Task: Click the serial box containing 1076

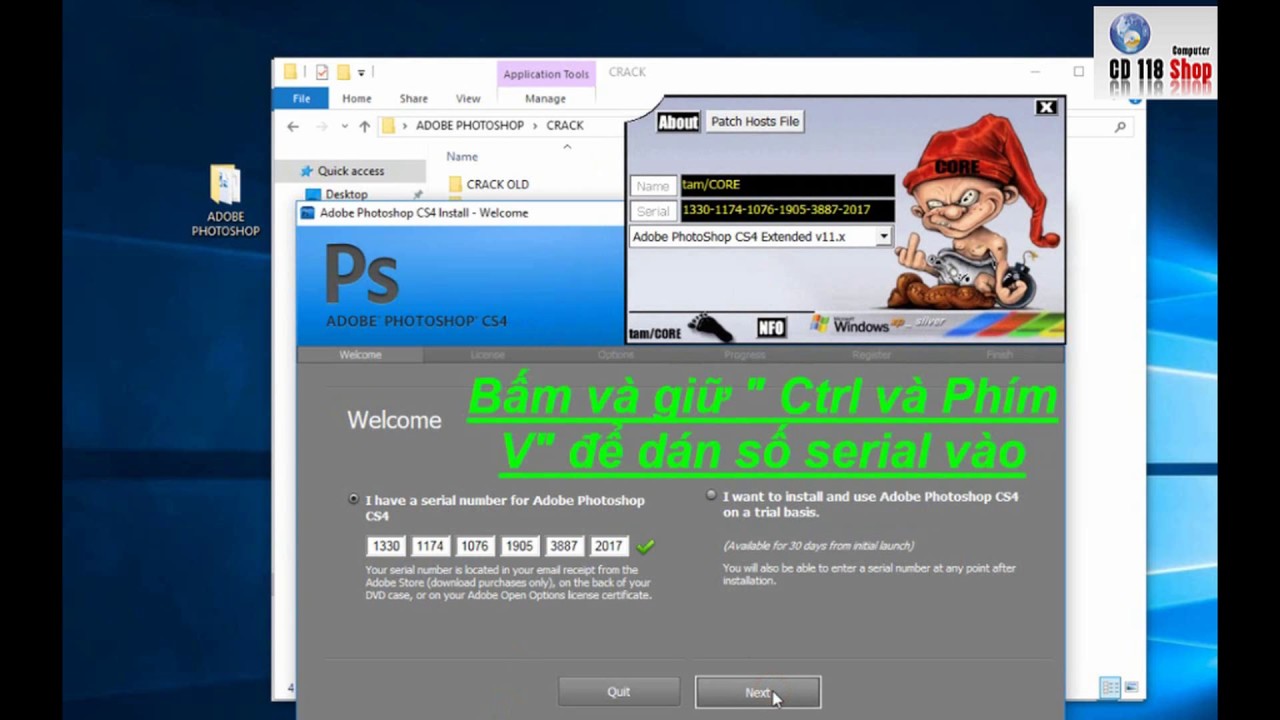Action: [474, 546]
